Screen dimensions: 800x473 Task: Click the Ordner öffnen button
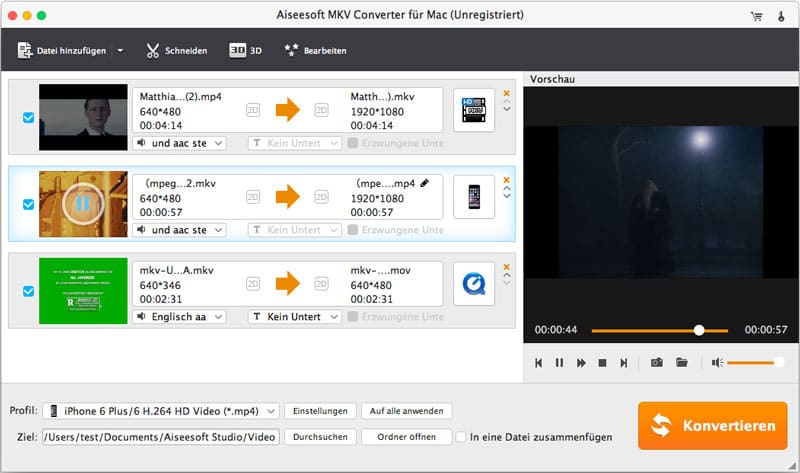tap(407, 437)
